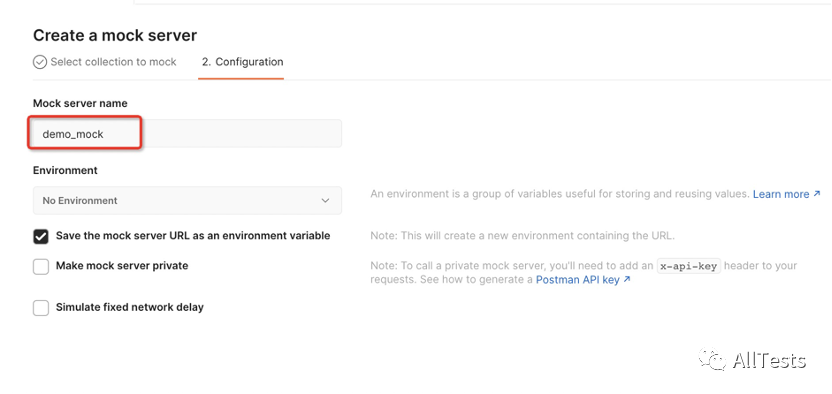Click the completed-step checkmark circle icon
Viewport: 832px width, 394px height.
pos(40,62)
